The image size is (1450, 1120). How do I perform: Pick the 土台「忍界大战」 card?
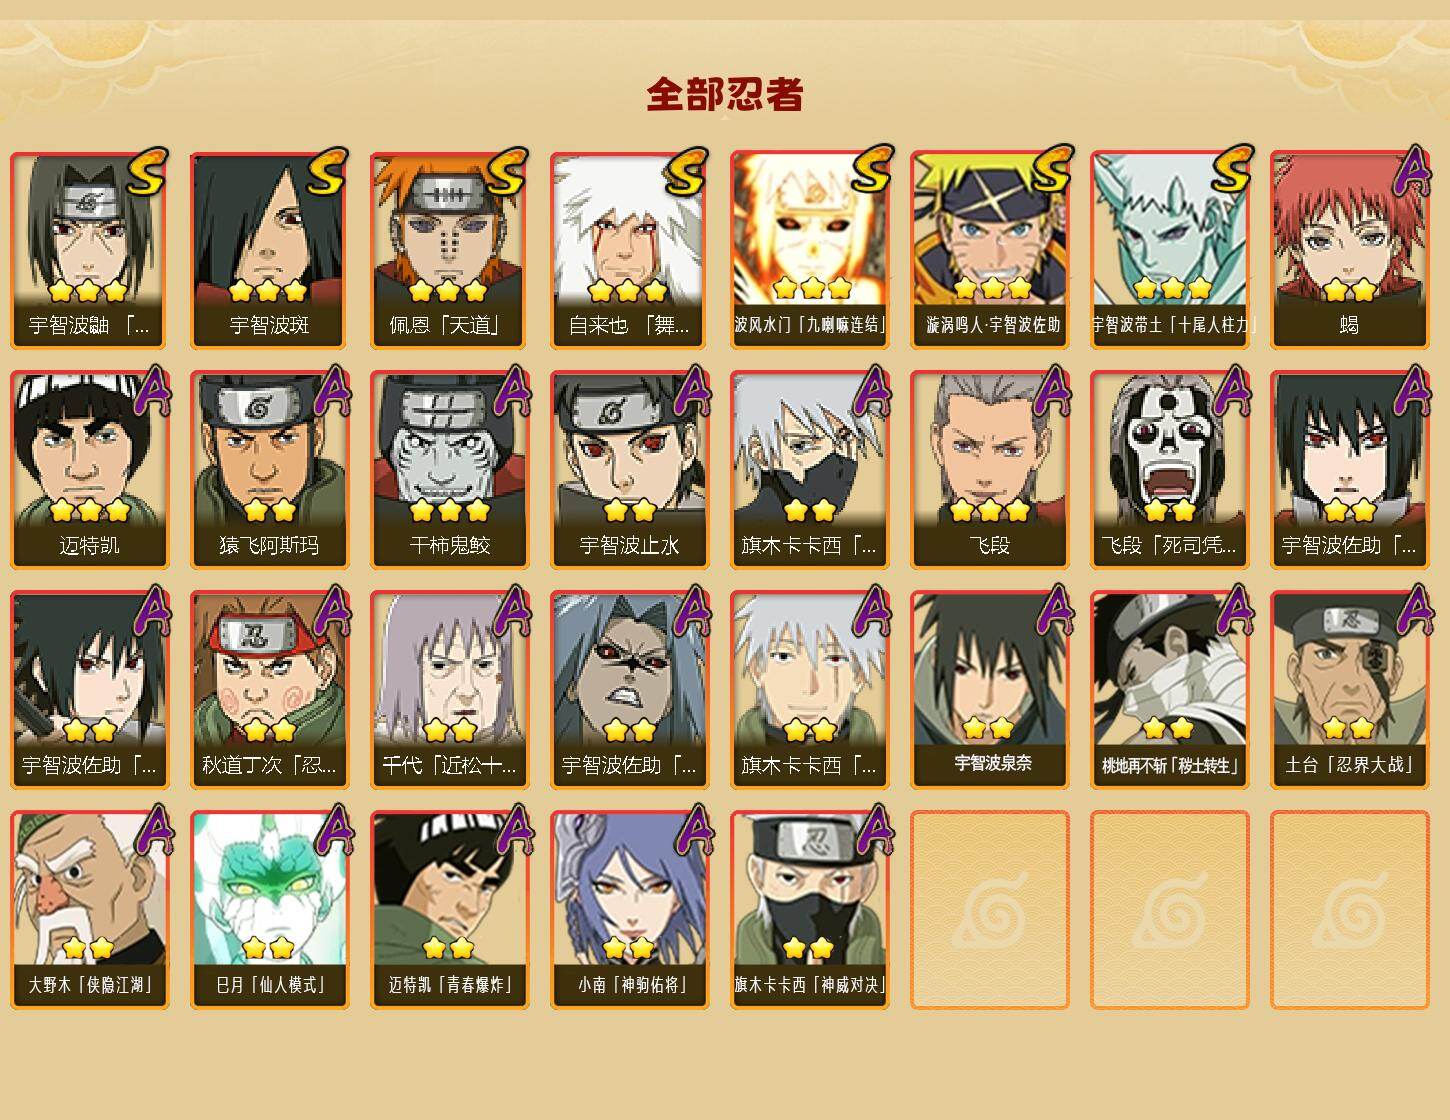pos(1349,690)
